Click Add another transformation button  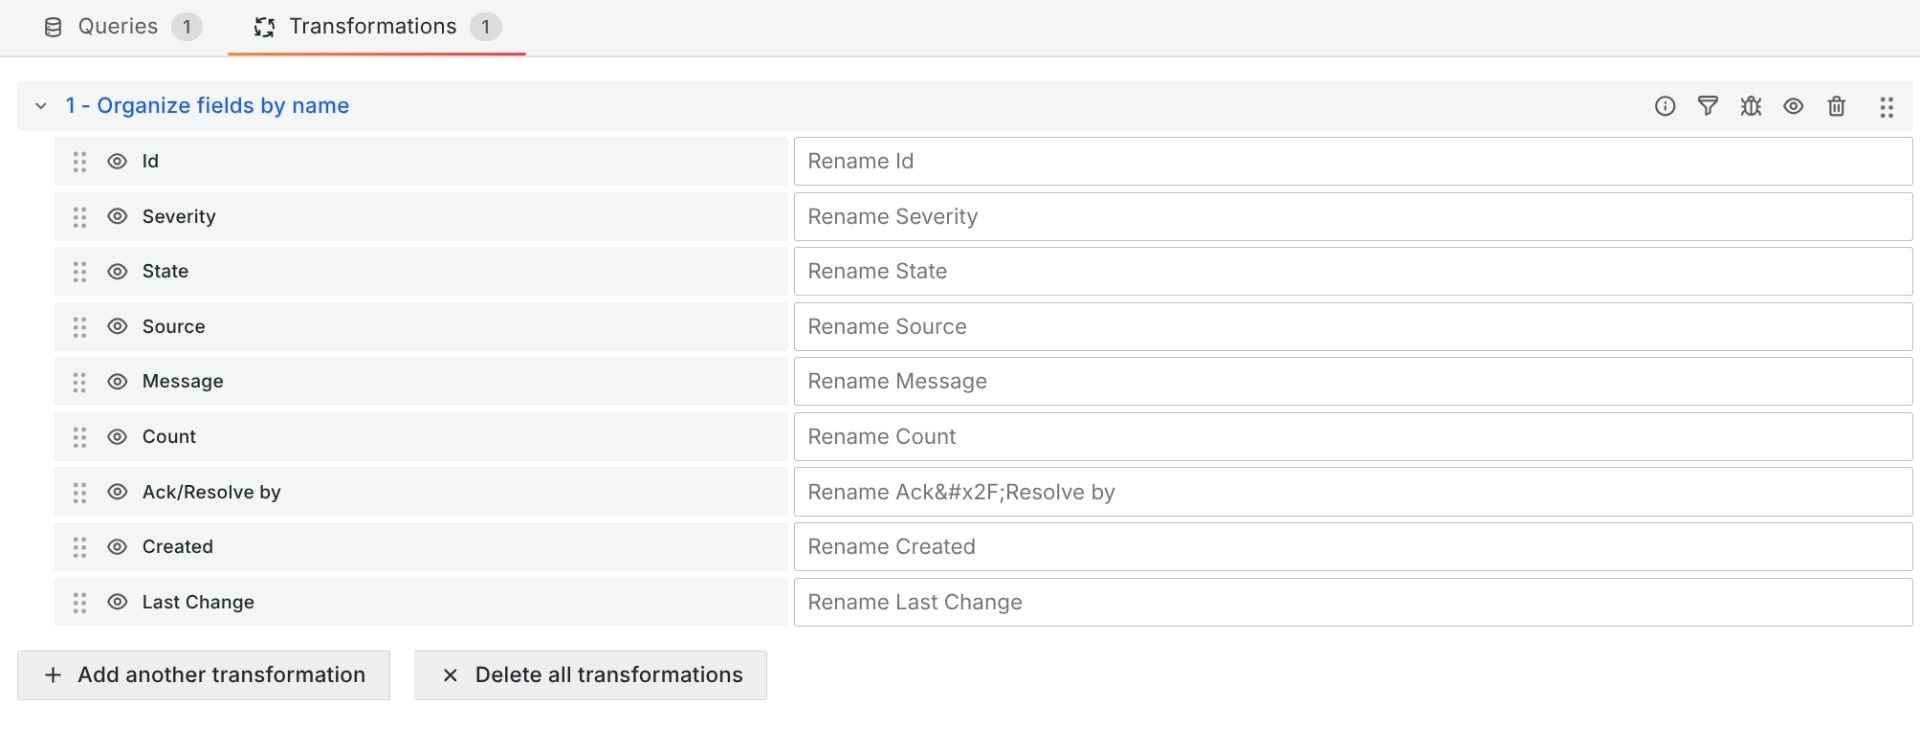click(204, 675)
